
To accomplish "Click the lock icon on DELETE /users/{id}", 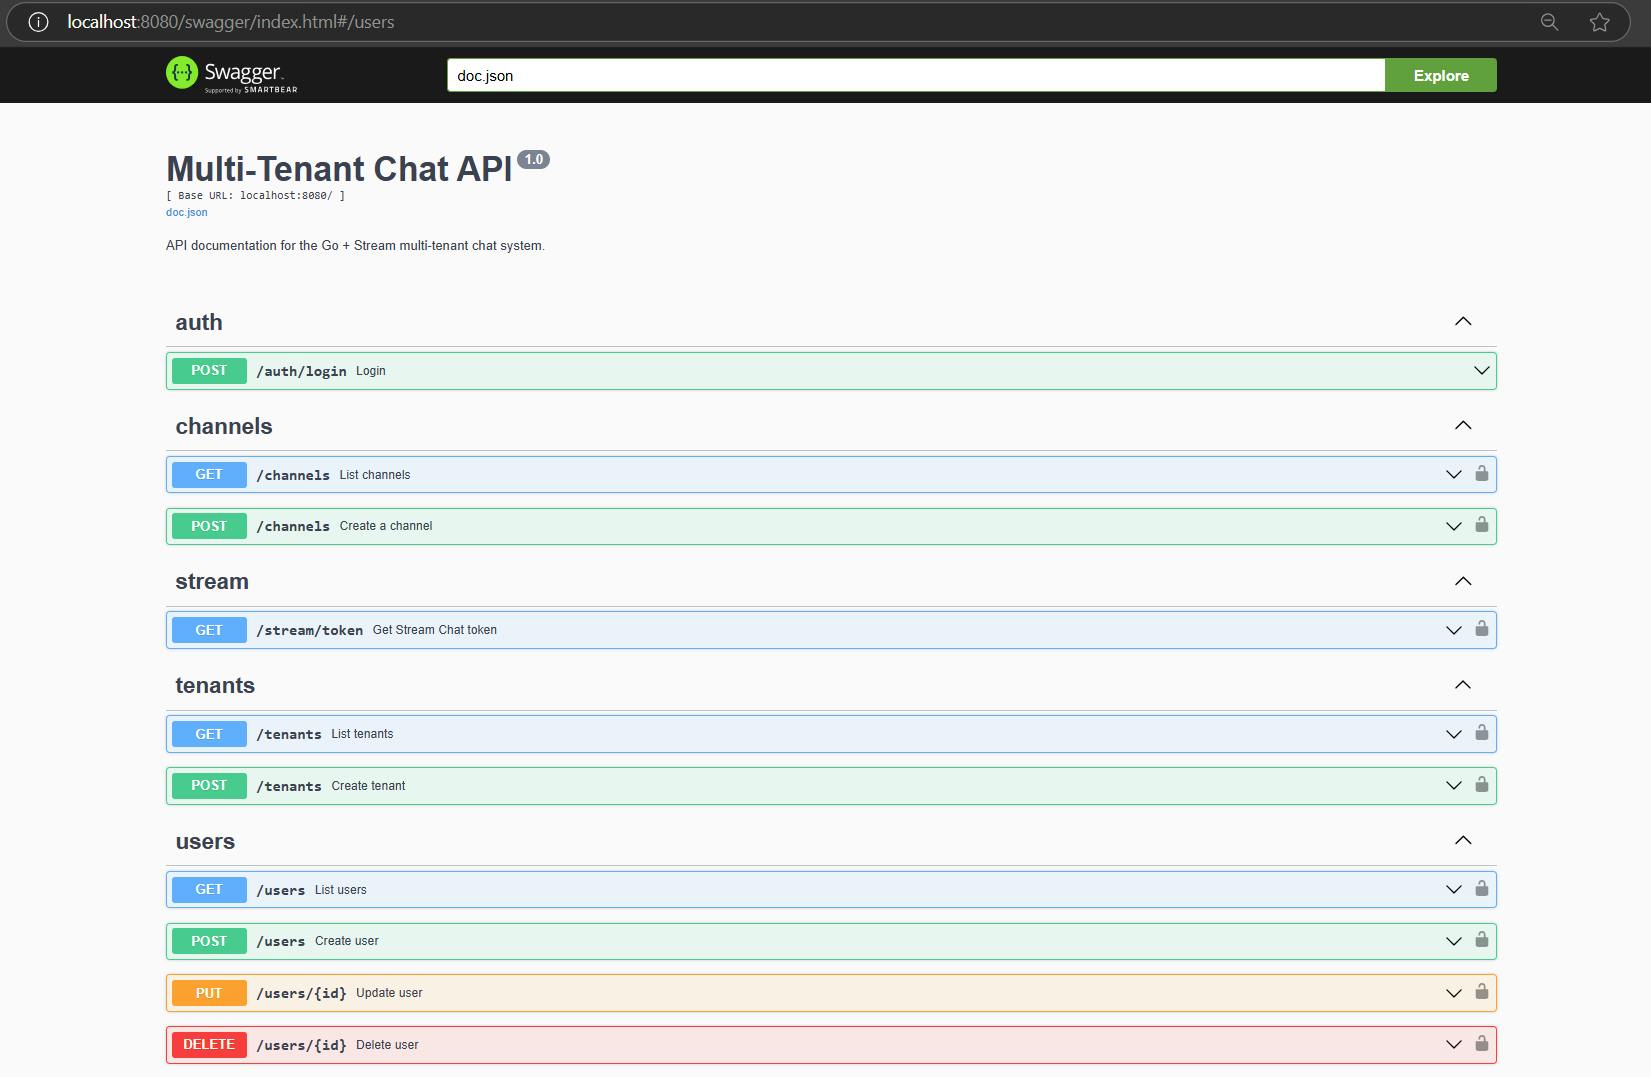I will coord(1481,1044).
